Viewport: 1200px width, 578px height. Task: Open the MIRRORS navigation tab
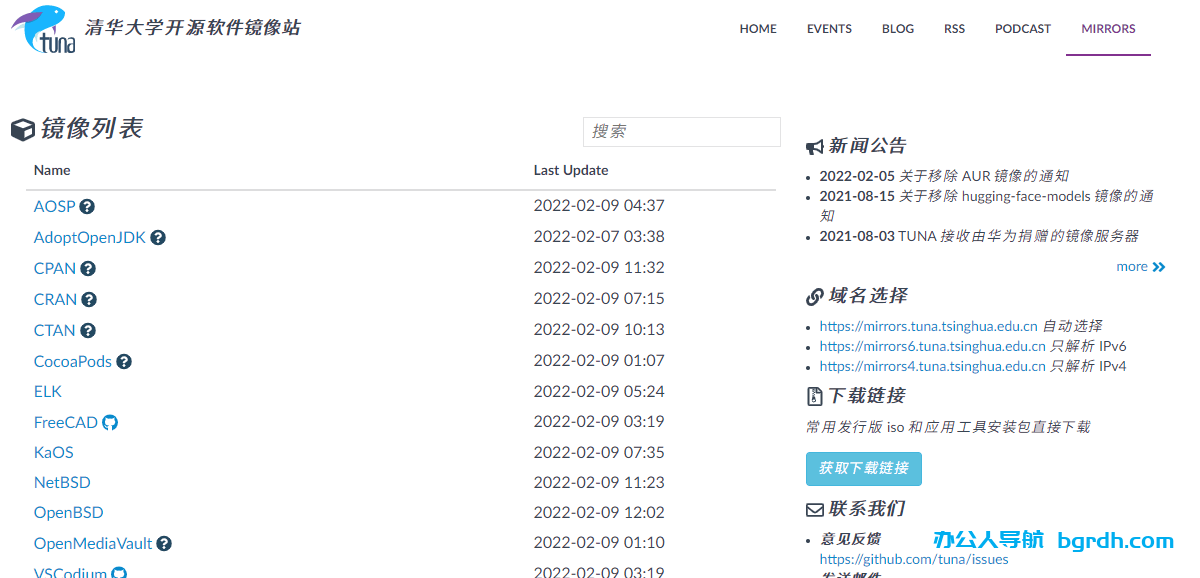(x=1108, y=29)
